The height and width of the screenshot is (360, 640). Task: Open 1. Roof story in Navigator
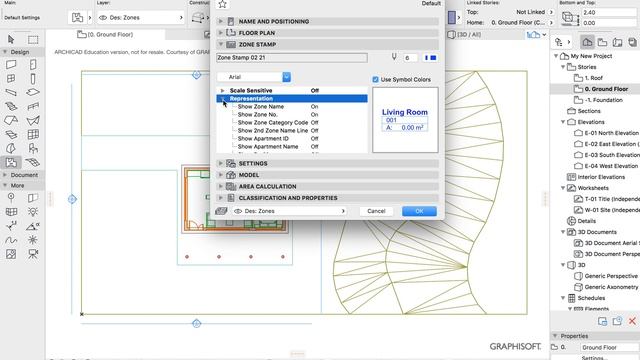pos(593,78)
